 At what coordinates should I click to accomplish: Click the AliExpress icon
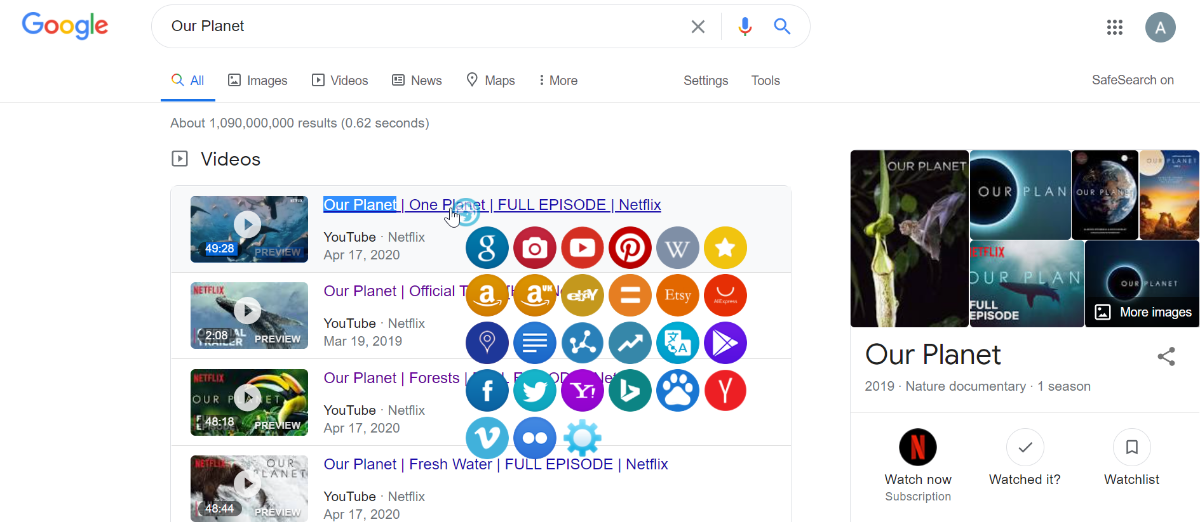coord(725,295)
